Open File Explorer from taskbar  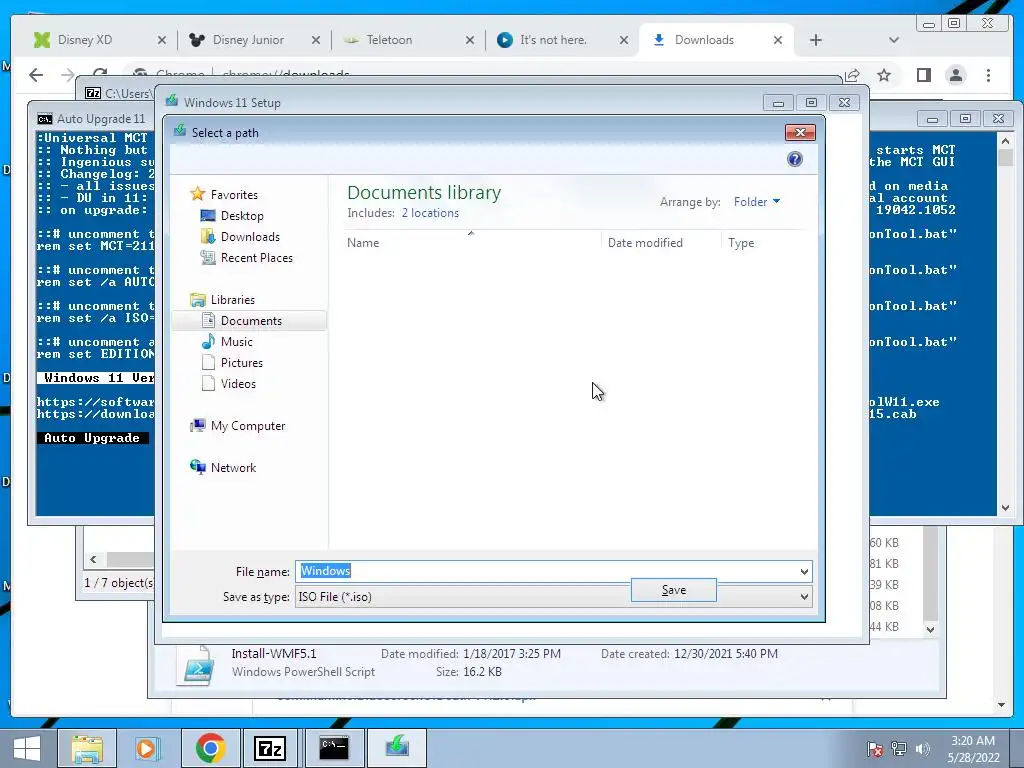[x=87, y=748]
